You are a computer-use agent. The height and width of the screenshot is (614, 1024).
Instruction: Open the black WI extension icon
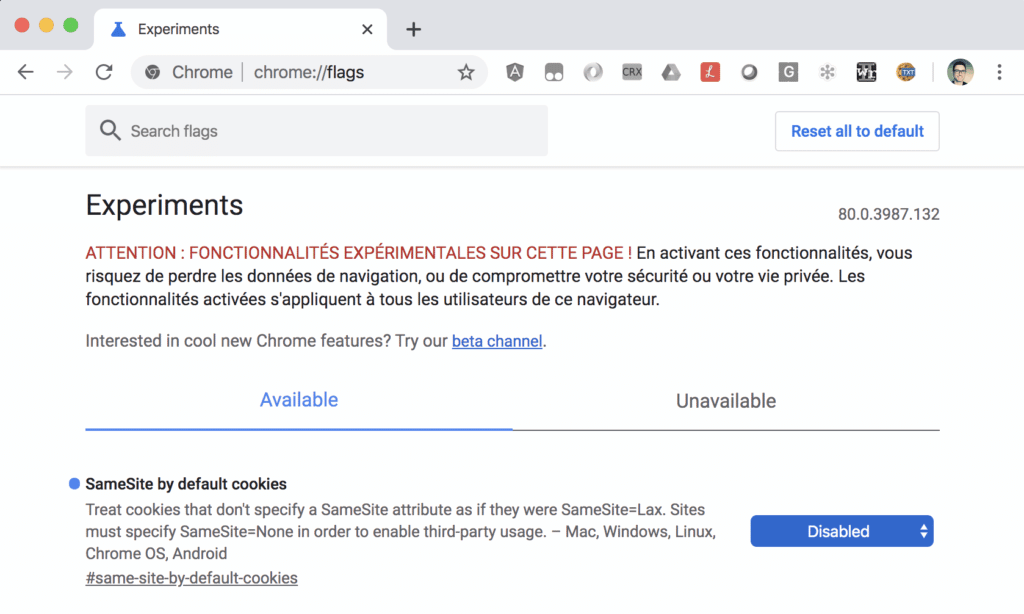click(x=866, y=72)
